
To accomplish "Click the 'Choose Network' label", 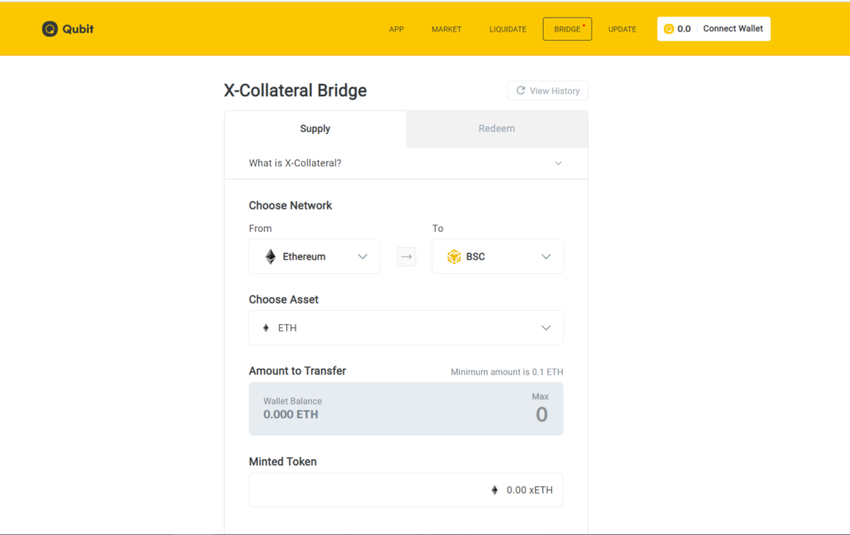I will point(291,205).
